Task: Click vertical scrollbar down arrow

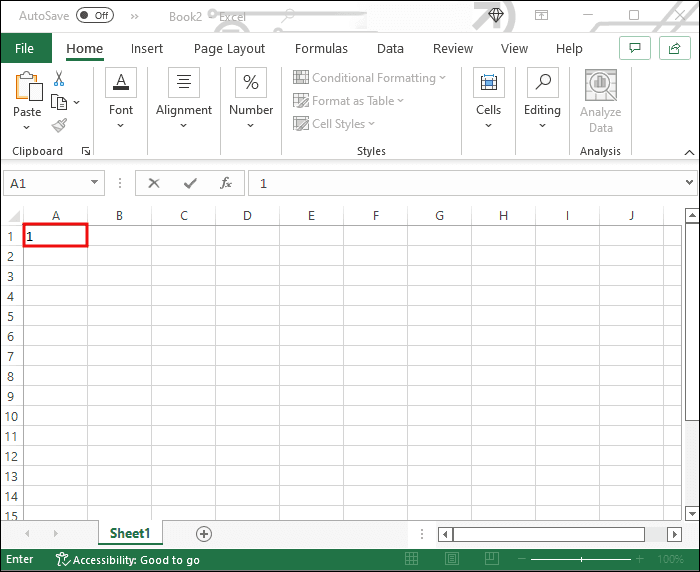Action: tap(692, 514)
